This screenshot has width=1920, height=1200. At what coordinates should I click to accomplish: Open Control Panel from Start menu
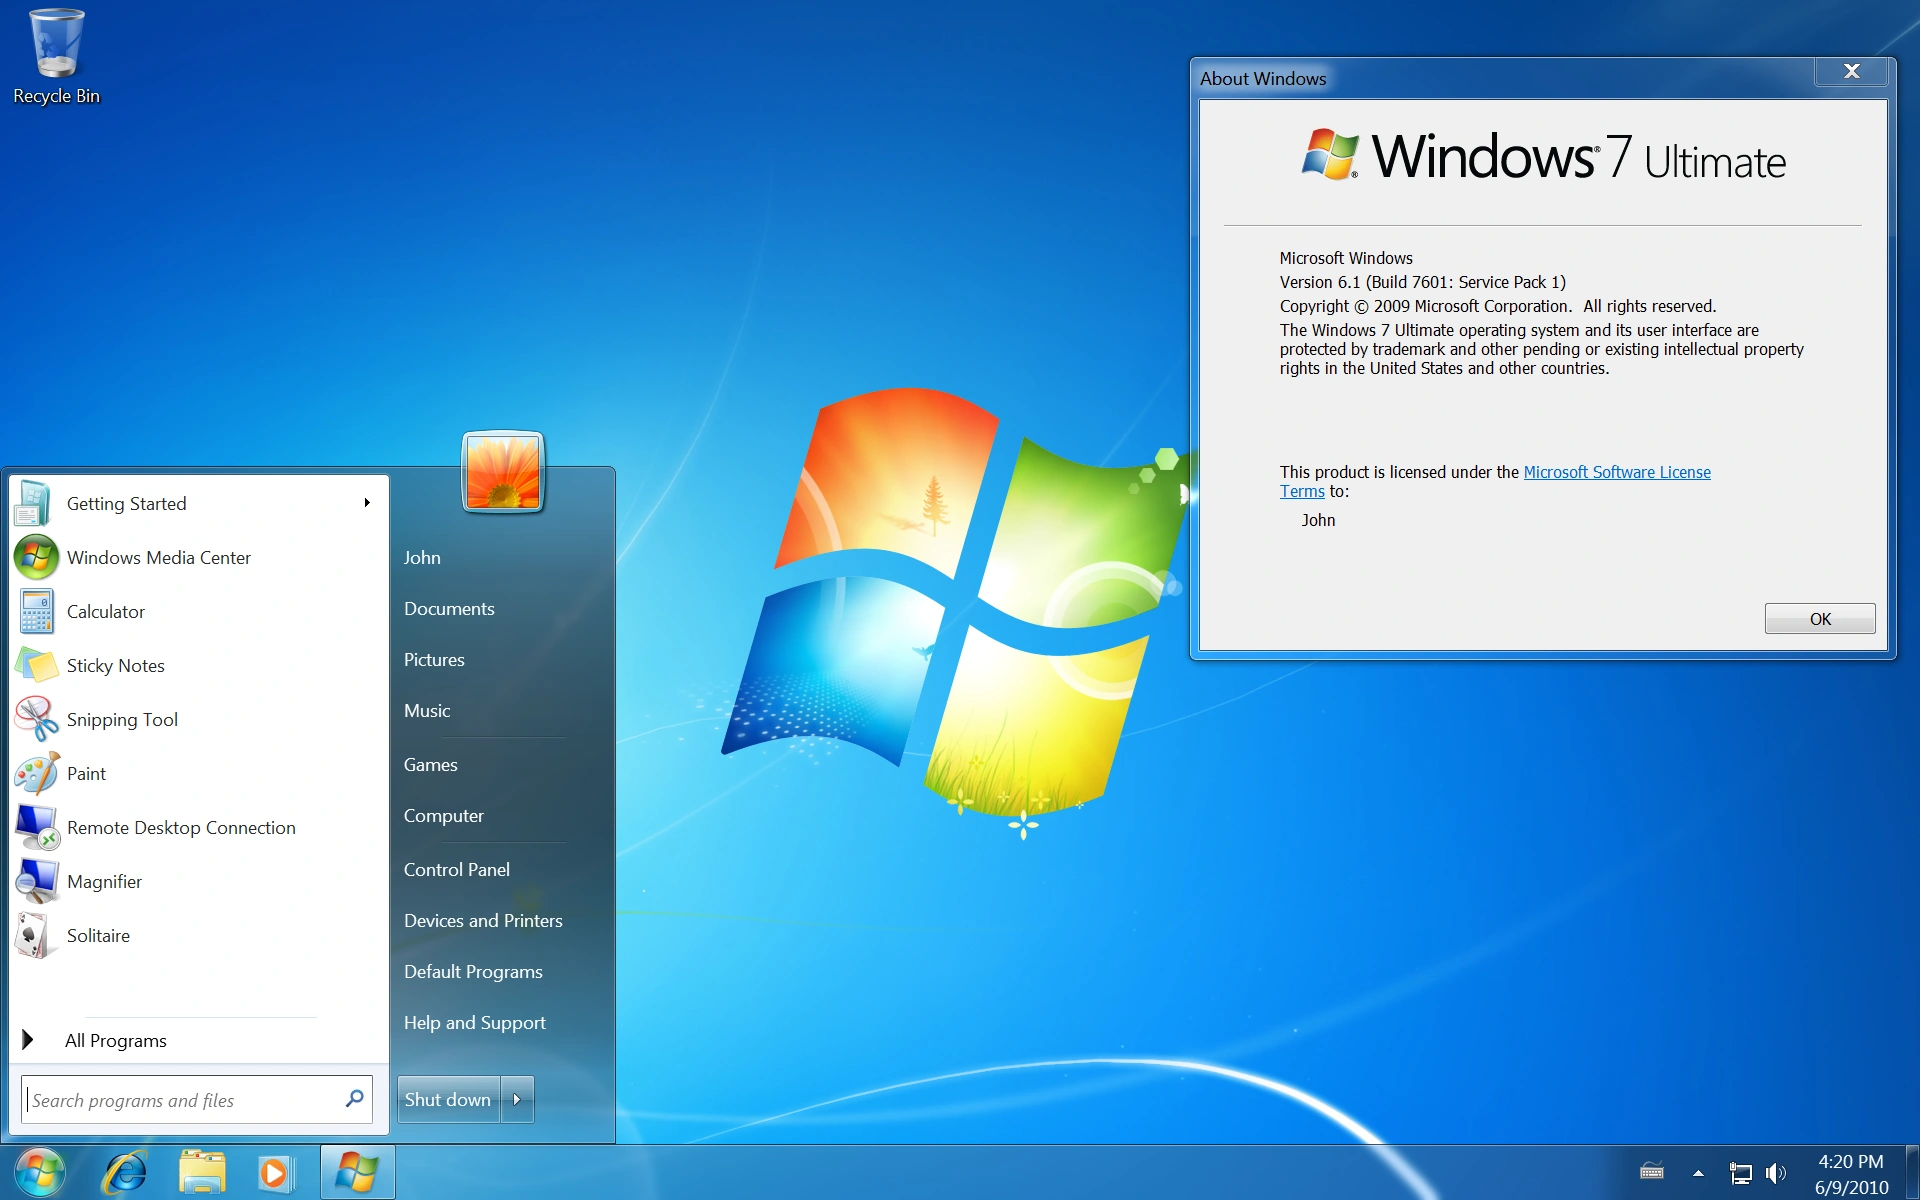(457, 869)
